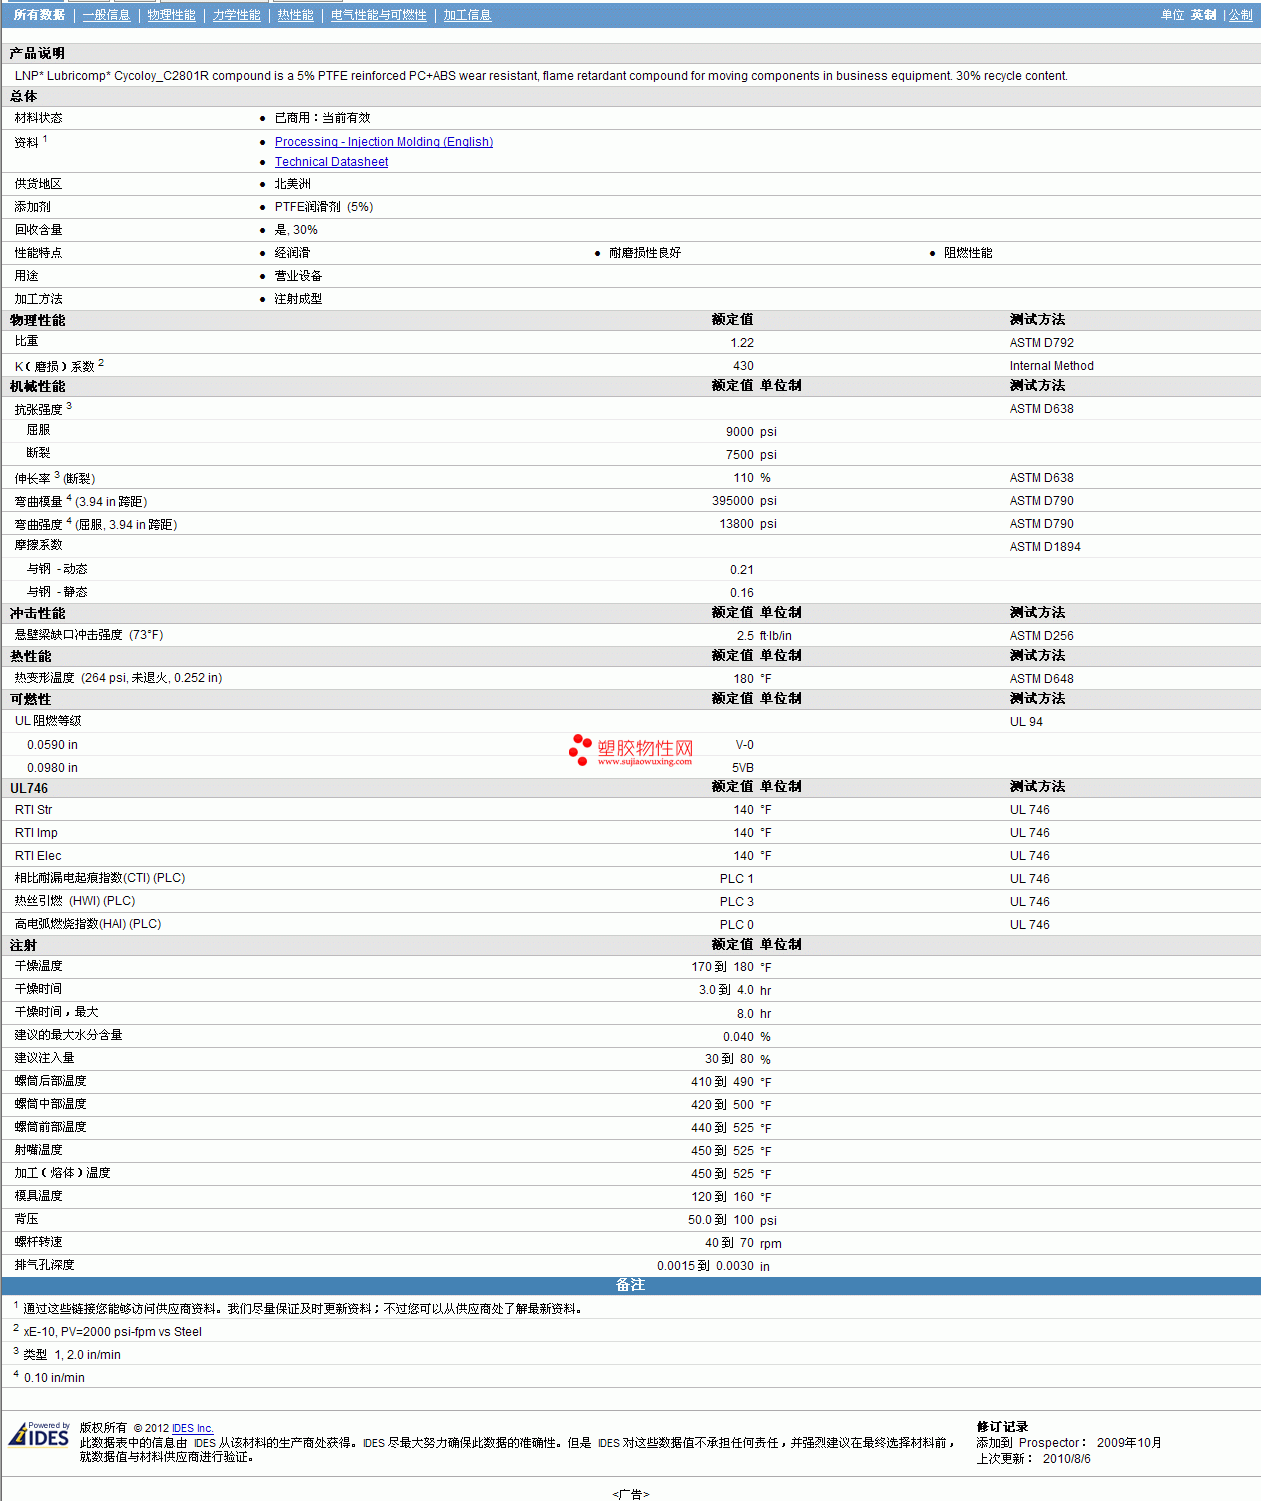Viewport: 1261px width, 1501px height.
Task: Select the 所有数据 tab
Action: pos(39,15)
